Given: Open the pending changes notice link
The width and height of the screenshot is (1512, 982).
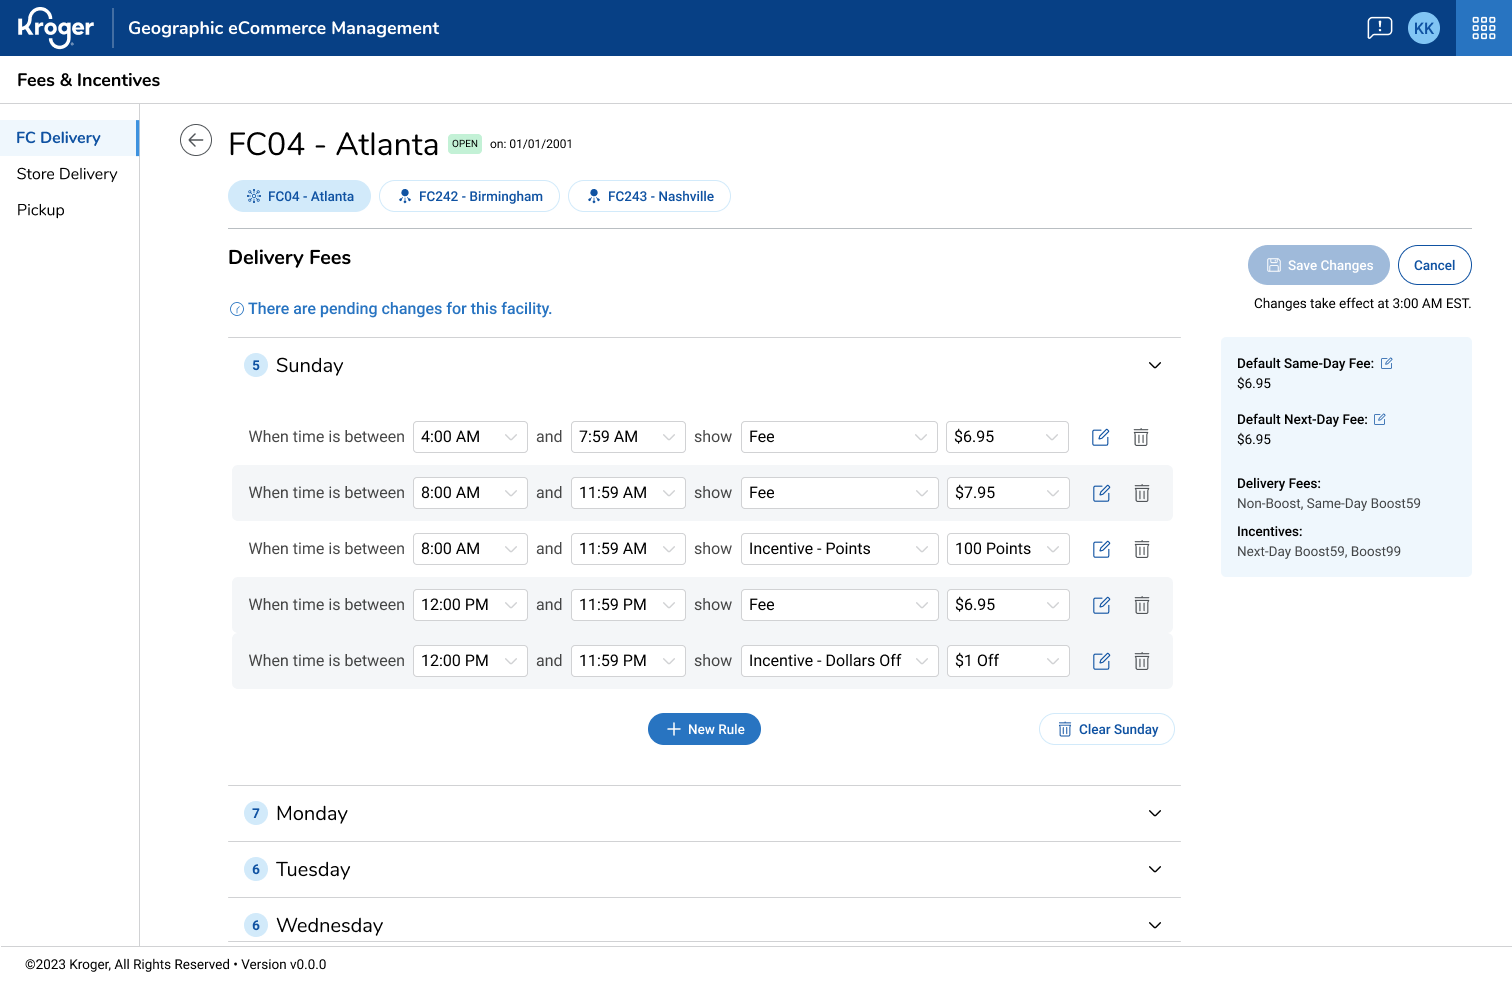Looking at the screenshot, I should (399, 309).
